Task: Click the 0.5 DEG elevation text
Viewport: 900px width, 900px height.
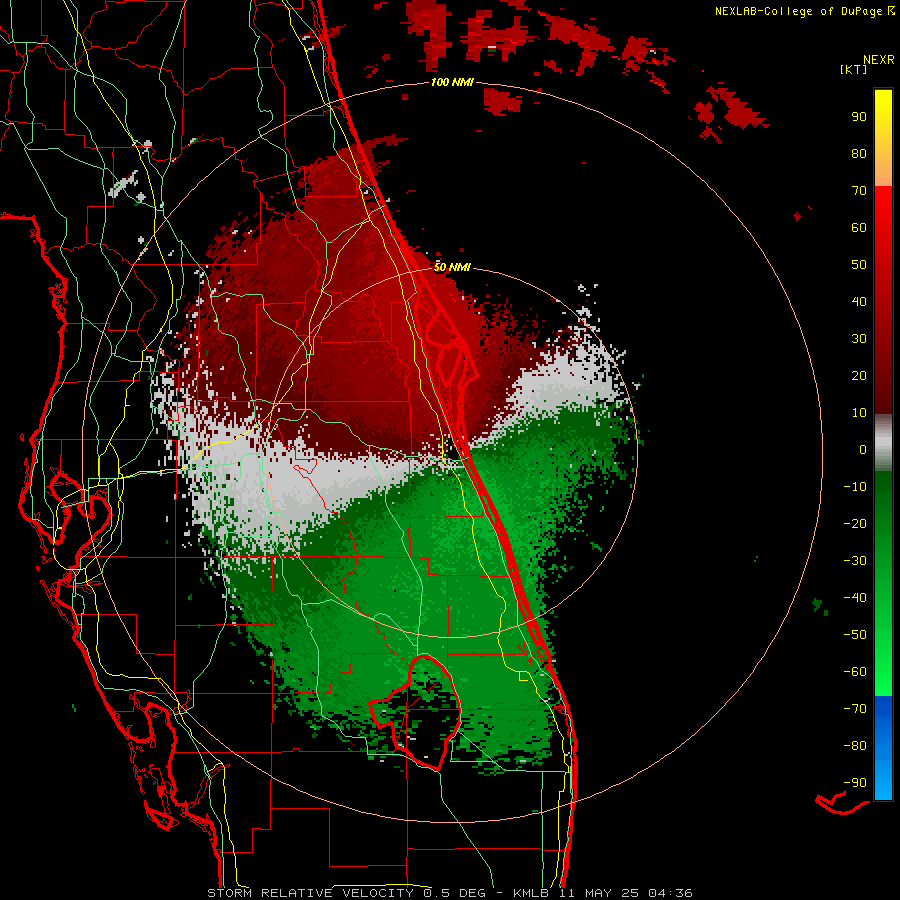Action: 455,893
